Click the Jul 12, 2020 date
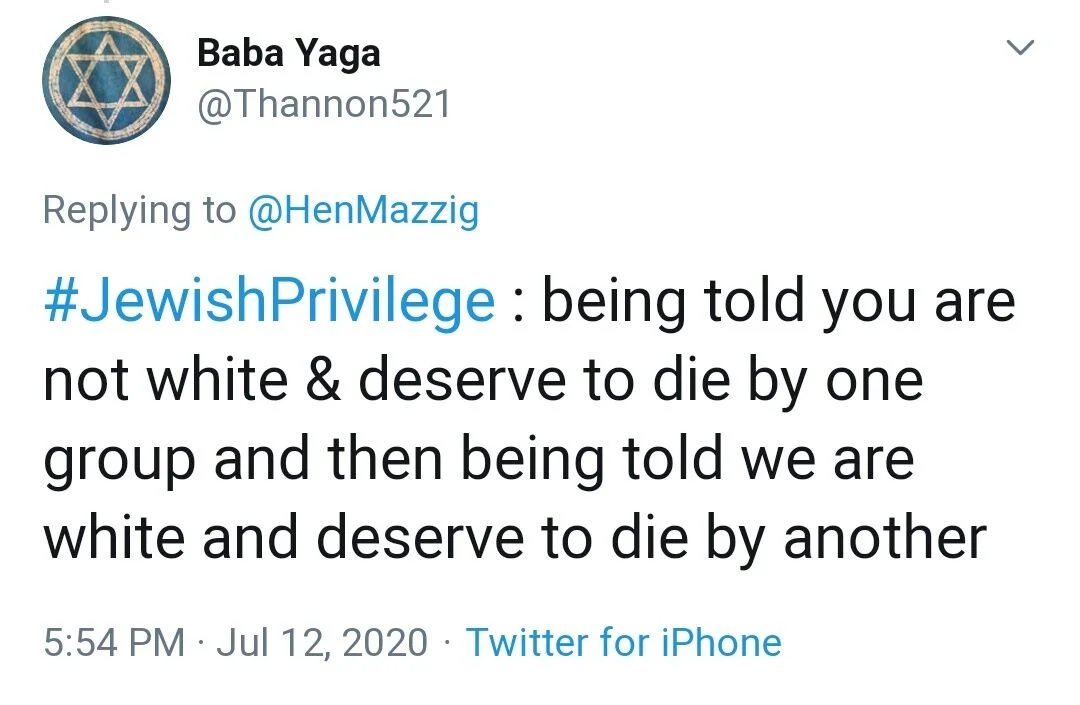 click(321, 641)
